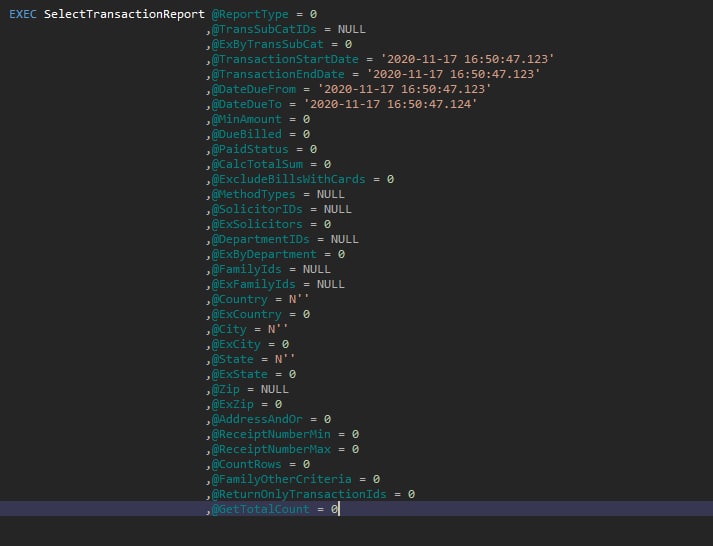The width and height of the screenshot is (713, 546).
Task: Click the @ExState parameter
Action: (240, 374)
